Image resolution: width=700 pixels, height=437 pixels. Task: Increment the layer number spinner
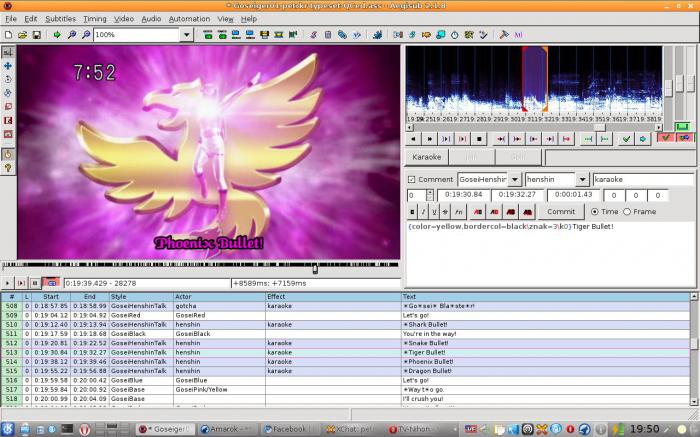pos(429,192)
